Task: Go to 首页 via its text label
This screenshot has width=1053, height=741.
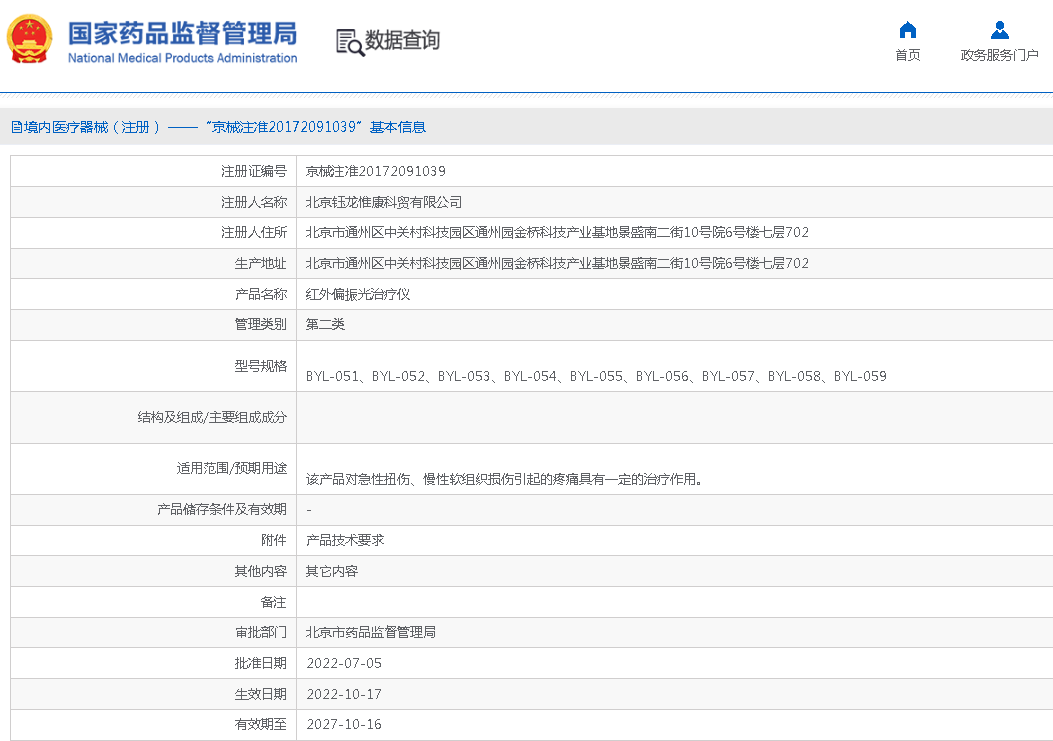Action: [908, 55]
